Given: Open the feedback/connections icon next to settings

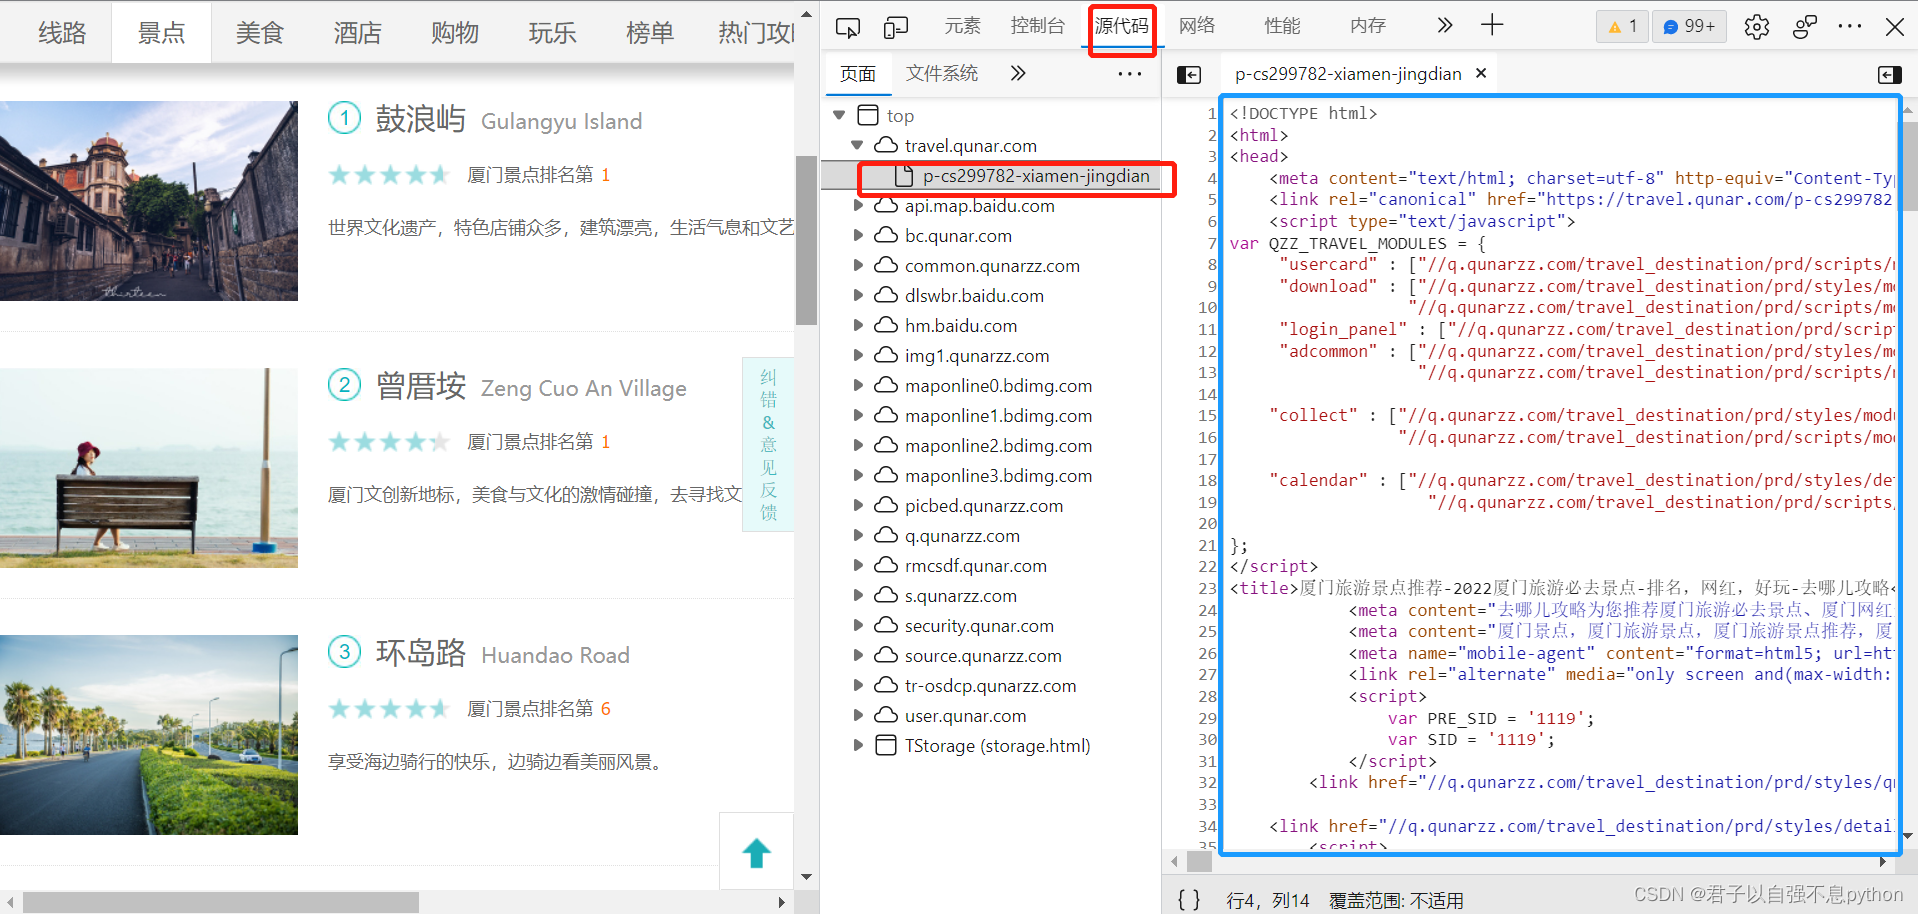Looking at the screenshot, I should (1804, 27).
